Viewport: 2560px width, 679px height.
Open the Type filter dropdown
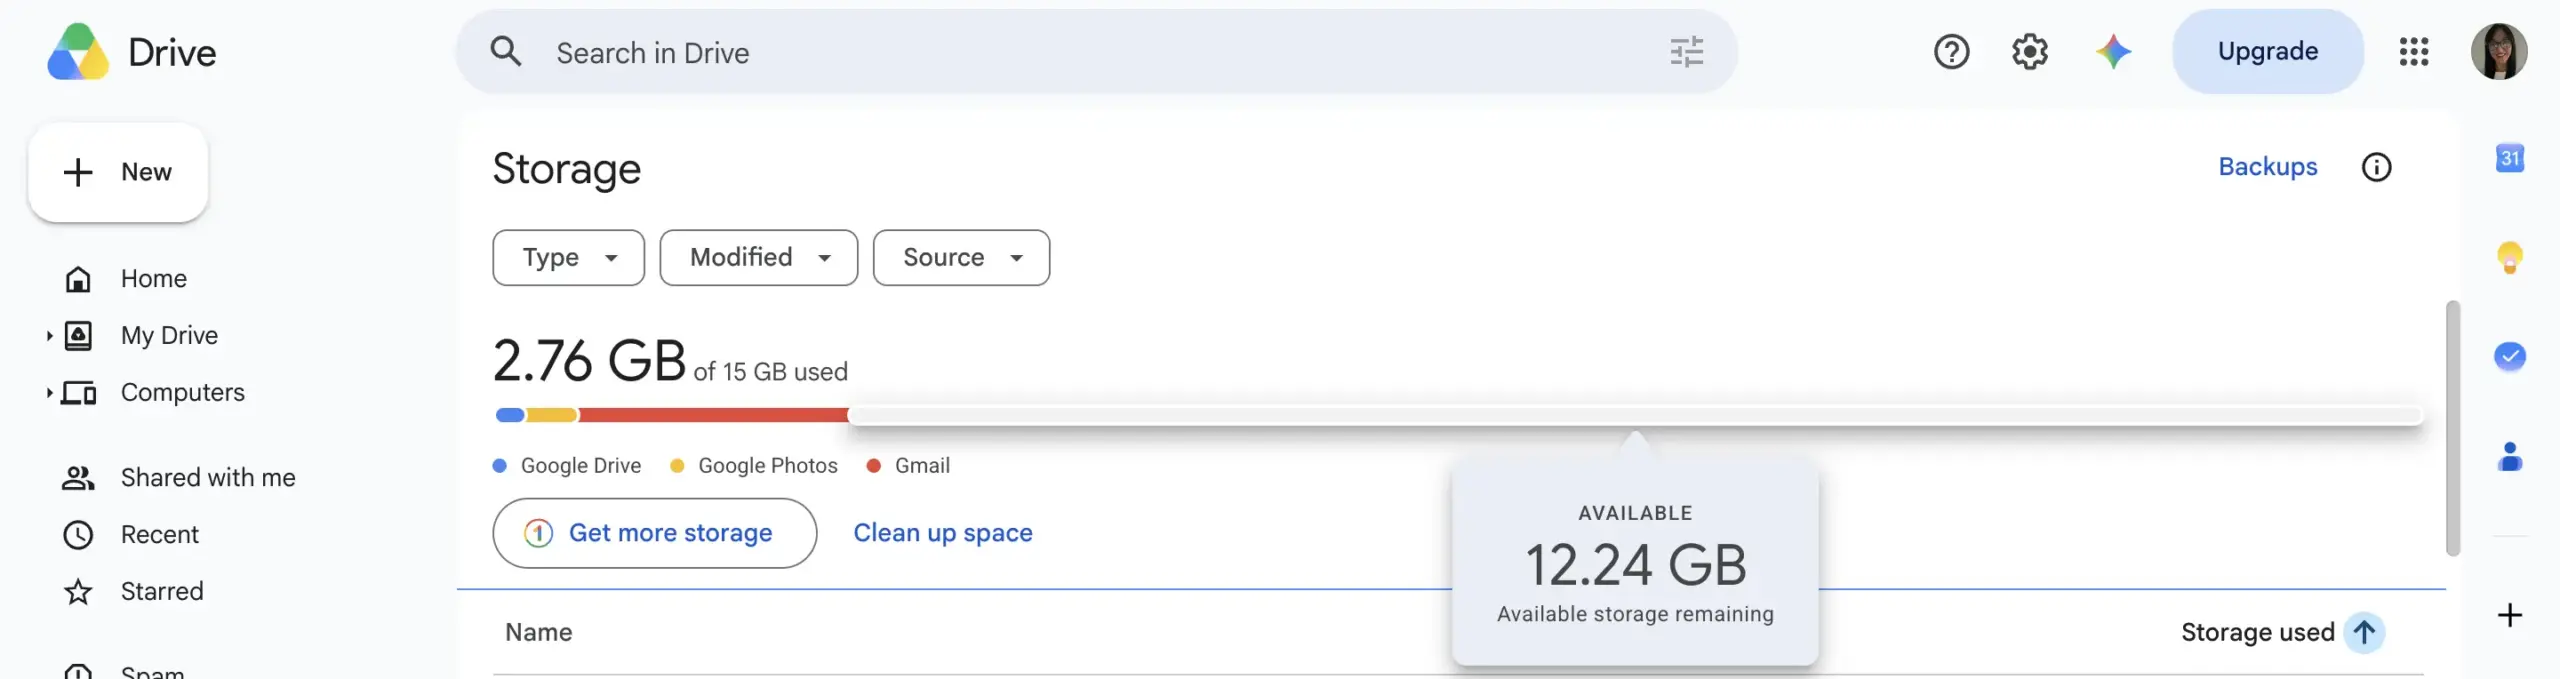pos(569,258)
